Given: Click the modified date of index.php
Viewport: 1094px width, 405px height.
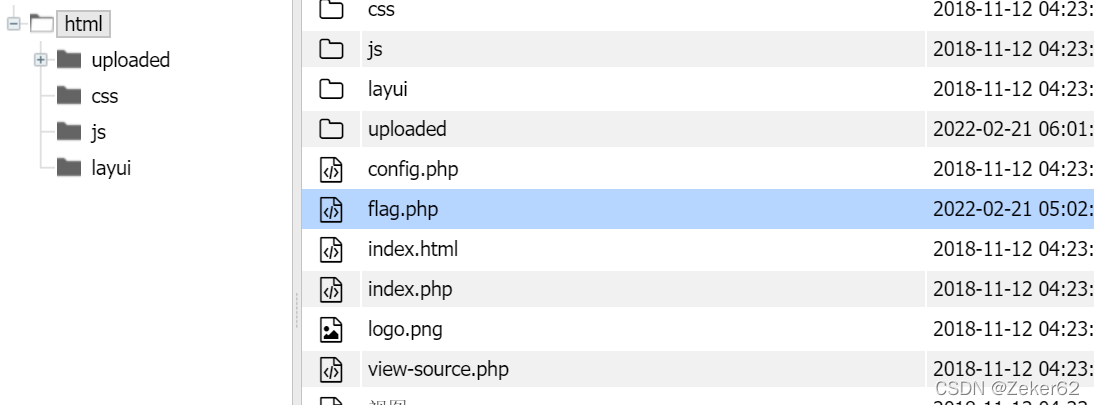Looking at the screenshot, I should click(1013, 289).
